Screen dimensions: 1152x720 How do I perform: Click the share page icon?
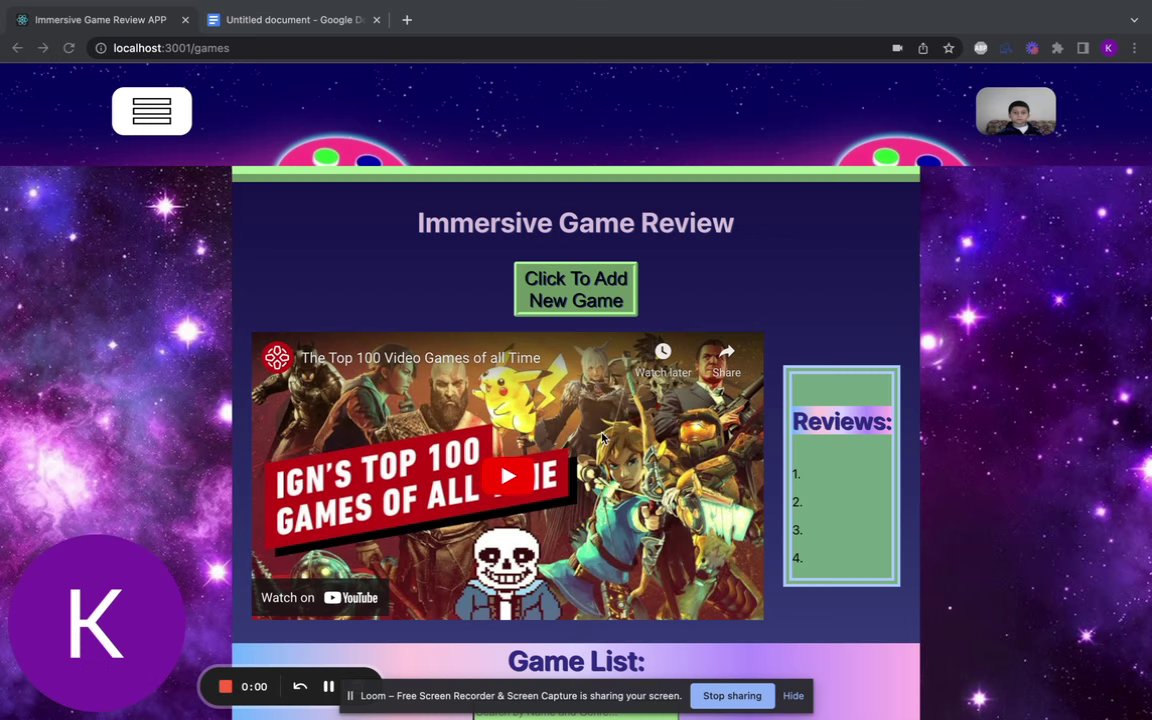(x=923, y=48)
